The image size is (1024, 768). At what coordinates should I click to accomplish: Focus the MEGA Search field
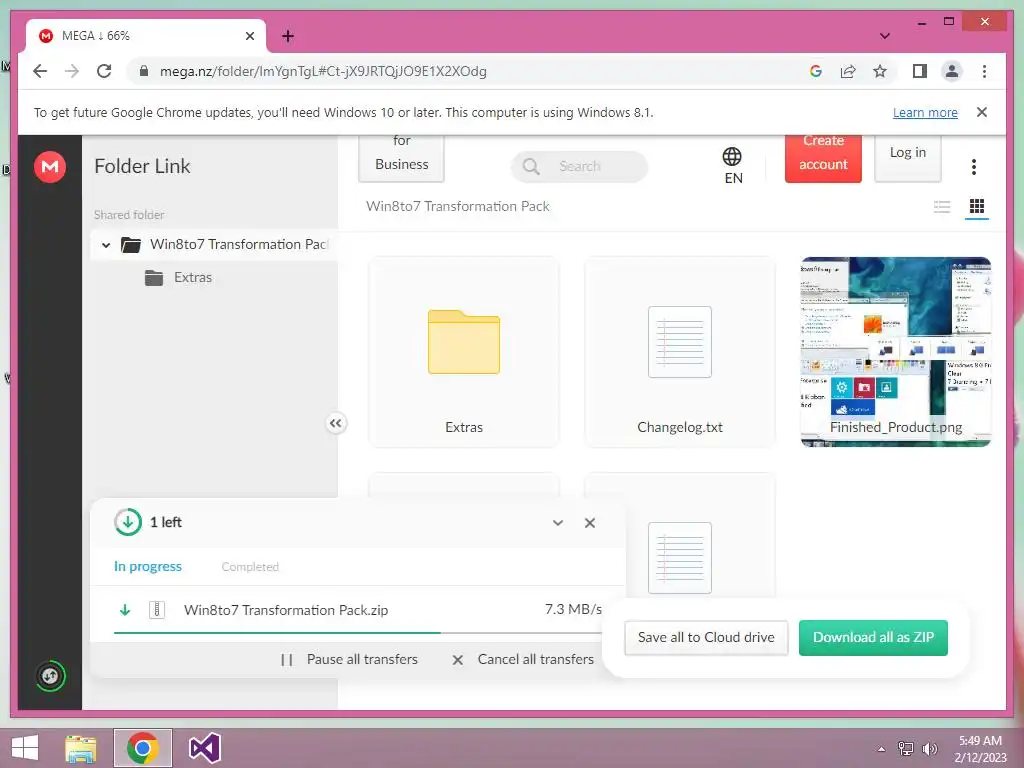click(579, 167)
